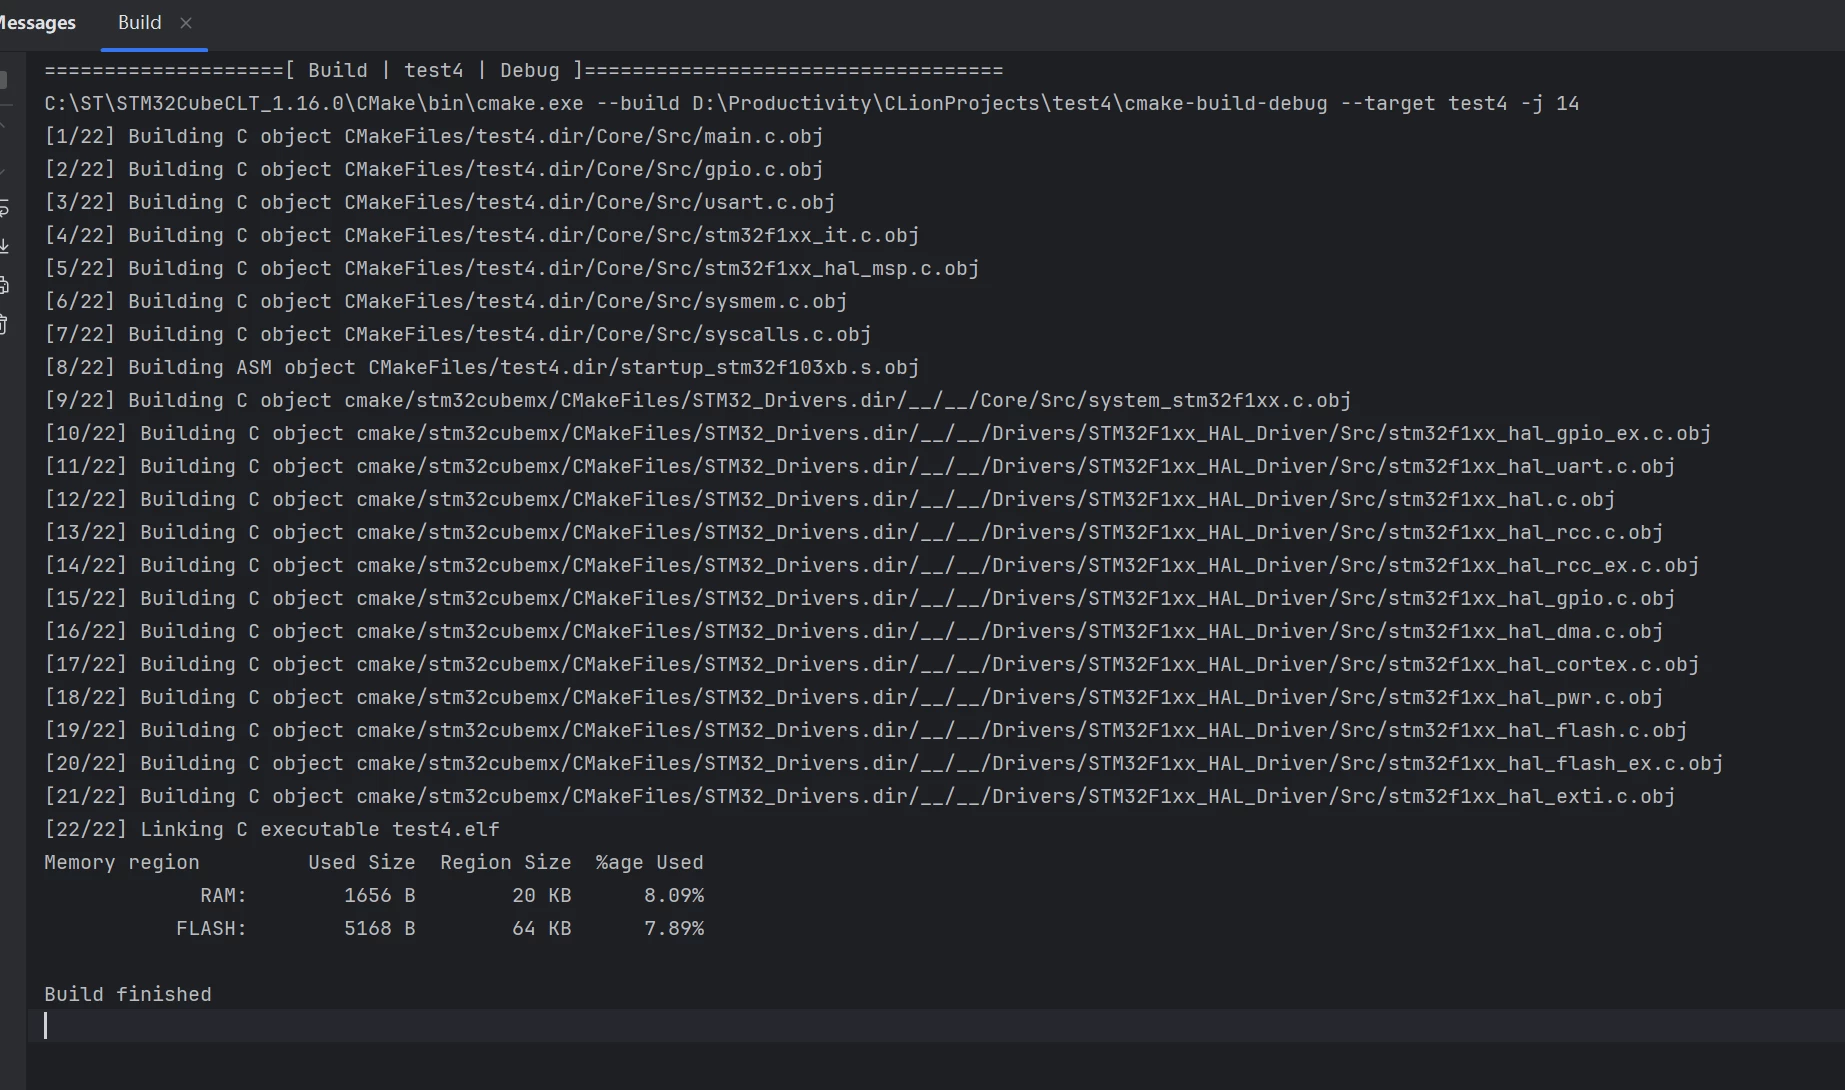Click the '[21/22]' hal_exti.c.obj line
The image size is (1845, 1090).
tap(859, 797)
